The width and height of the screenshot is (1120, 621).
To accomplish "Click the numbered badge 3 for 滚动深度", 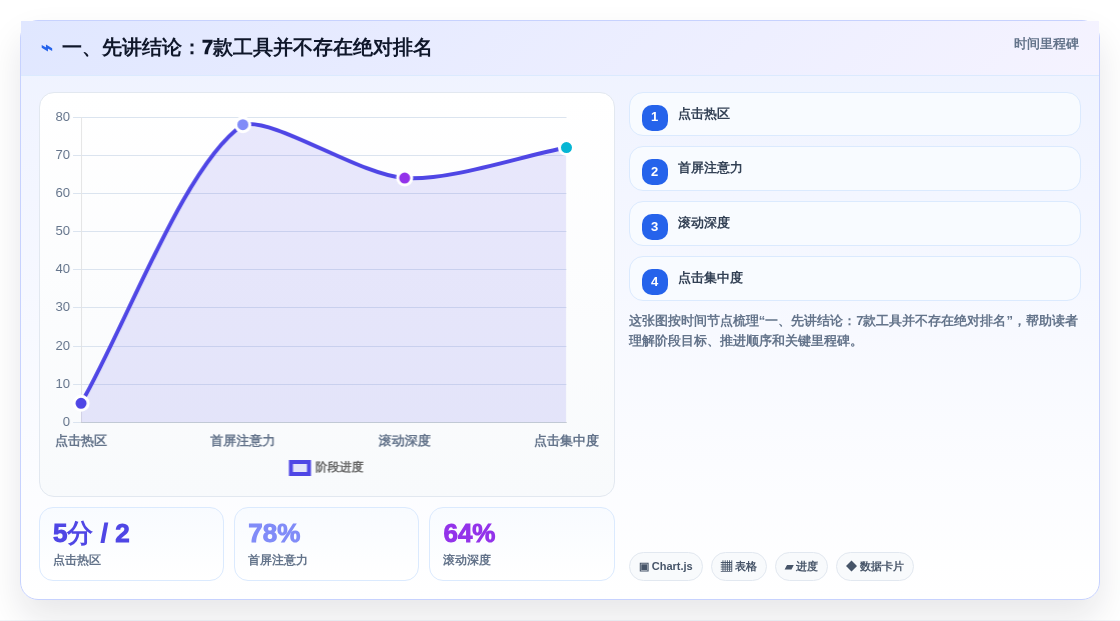I will tap(654, 227).
